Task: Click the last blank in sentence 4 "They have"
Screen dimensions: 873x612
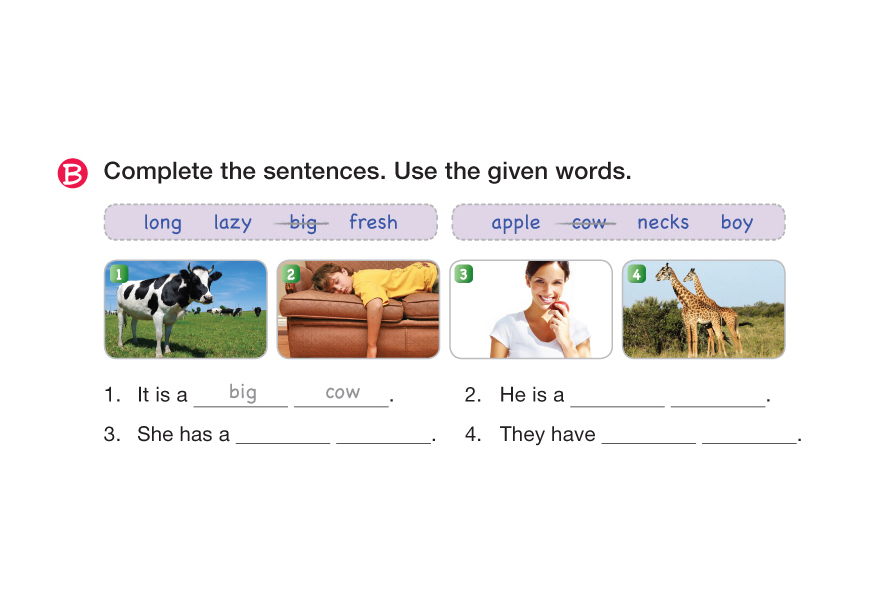Action: click(749, 435)
